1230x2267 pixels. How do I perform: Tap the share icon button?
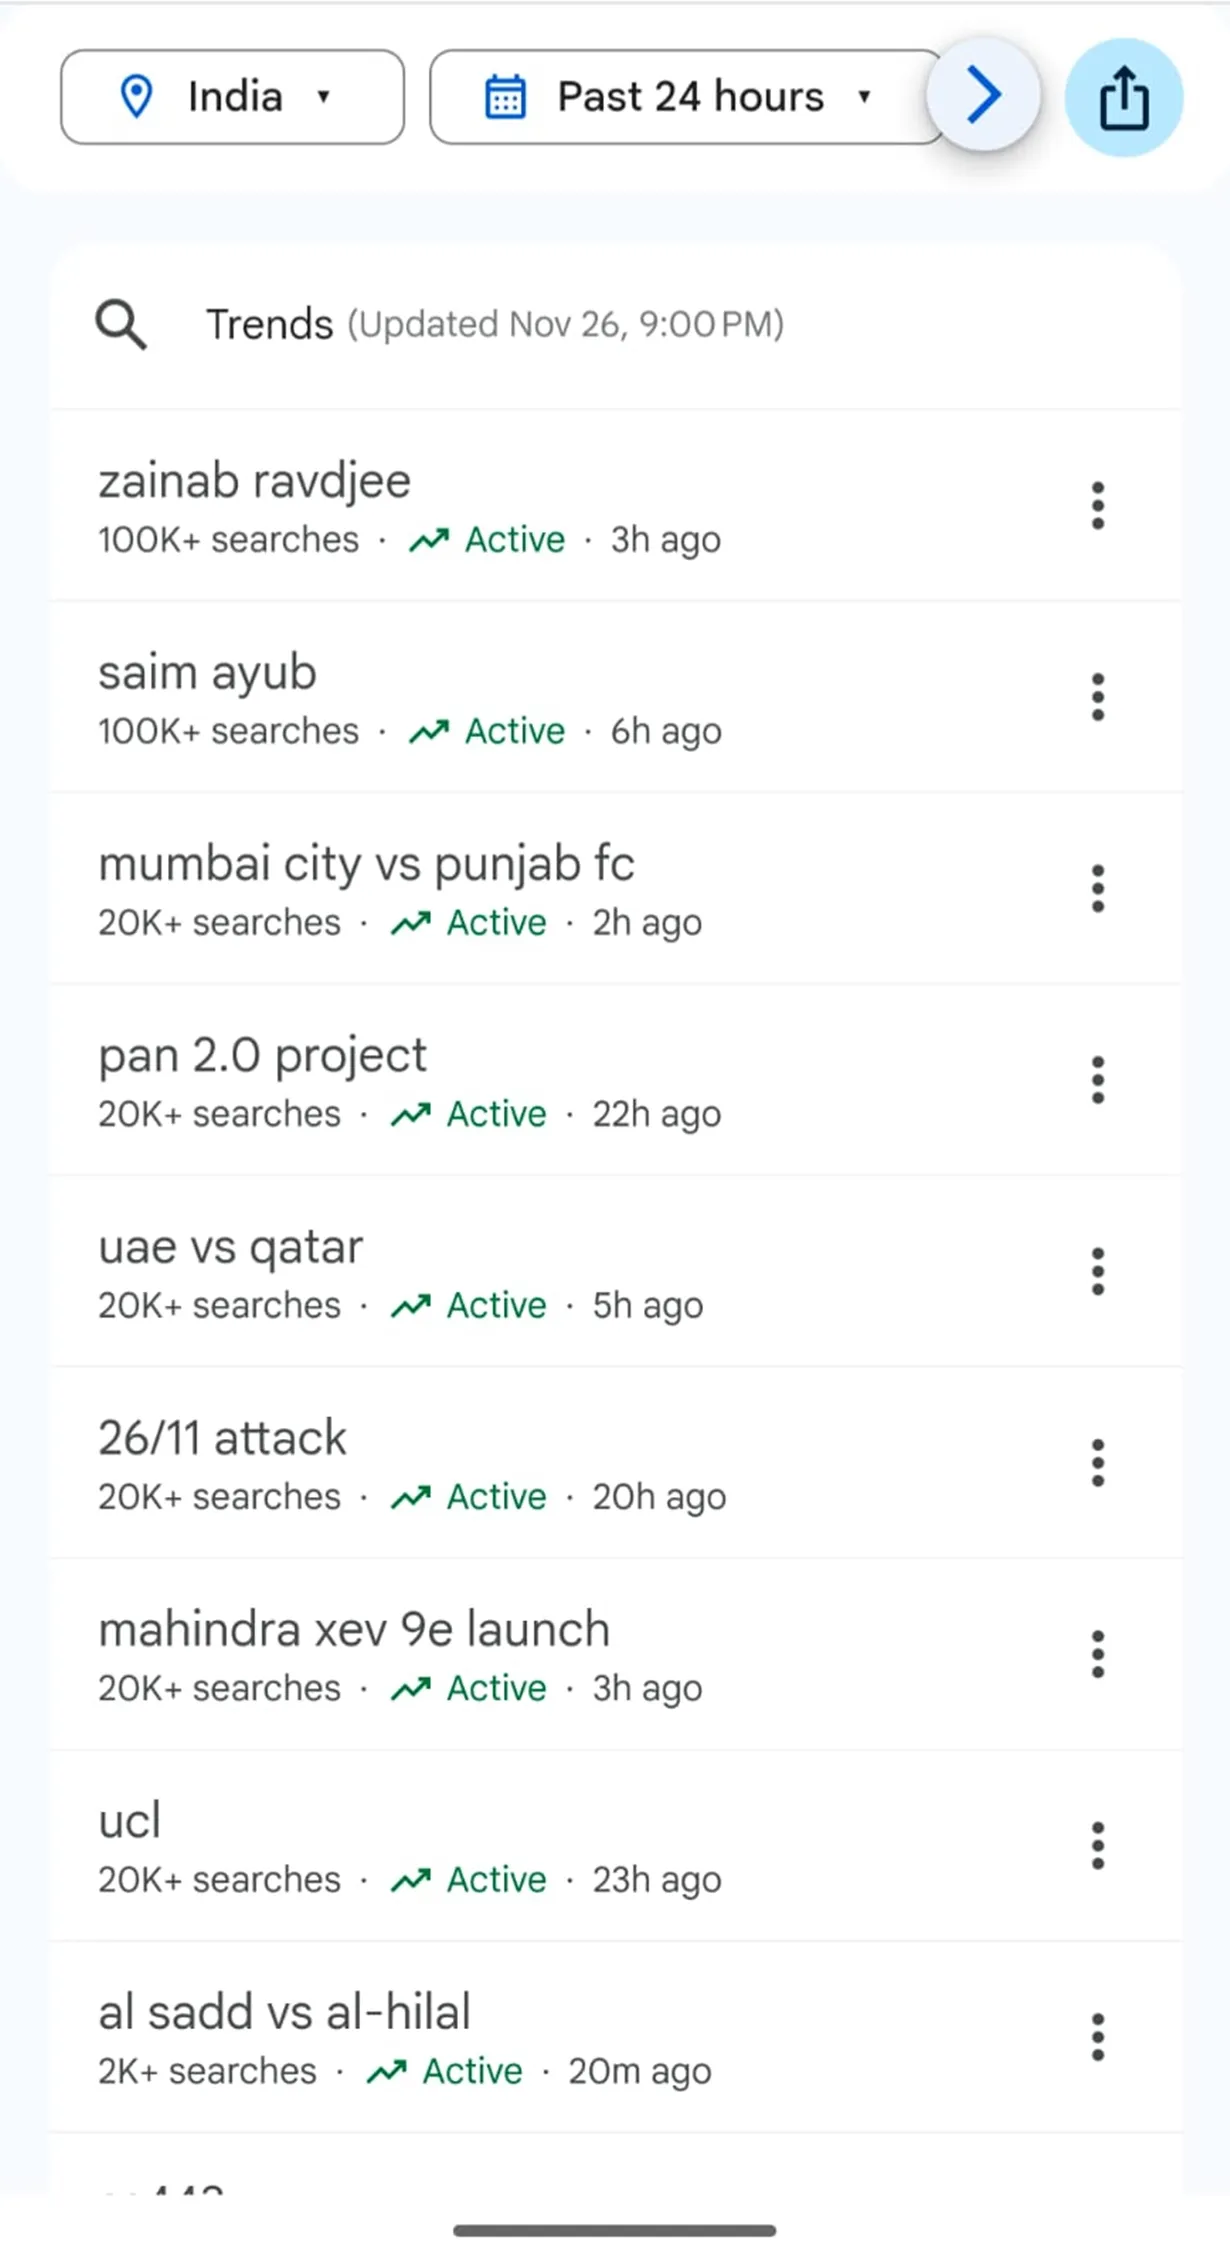(1123, 97)
